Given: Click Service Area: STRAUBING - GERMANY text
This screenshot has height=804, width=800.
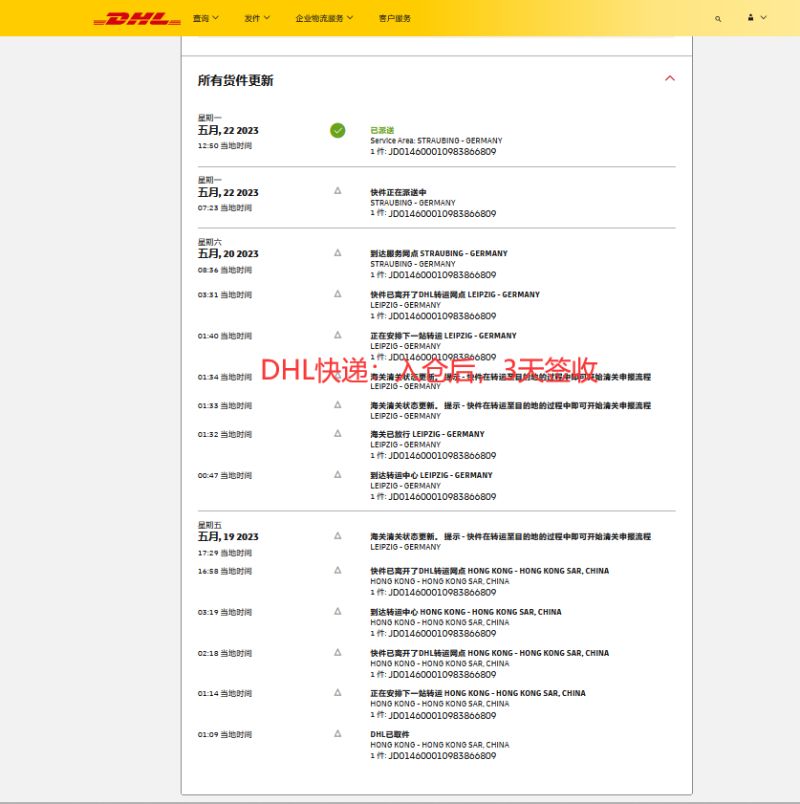Looking at the screenshot, I should pos(436,140).
